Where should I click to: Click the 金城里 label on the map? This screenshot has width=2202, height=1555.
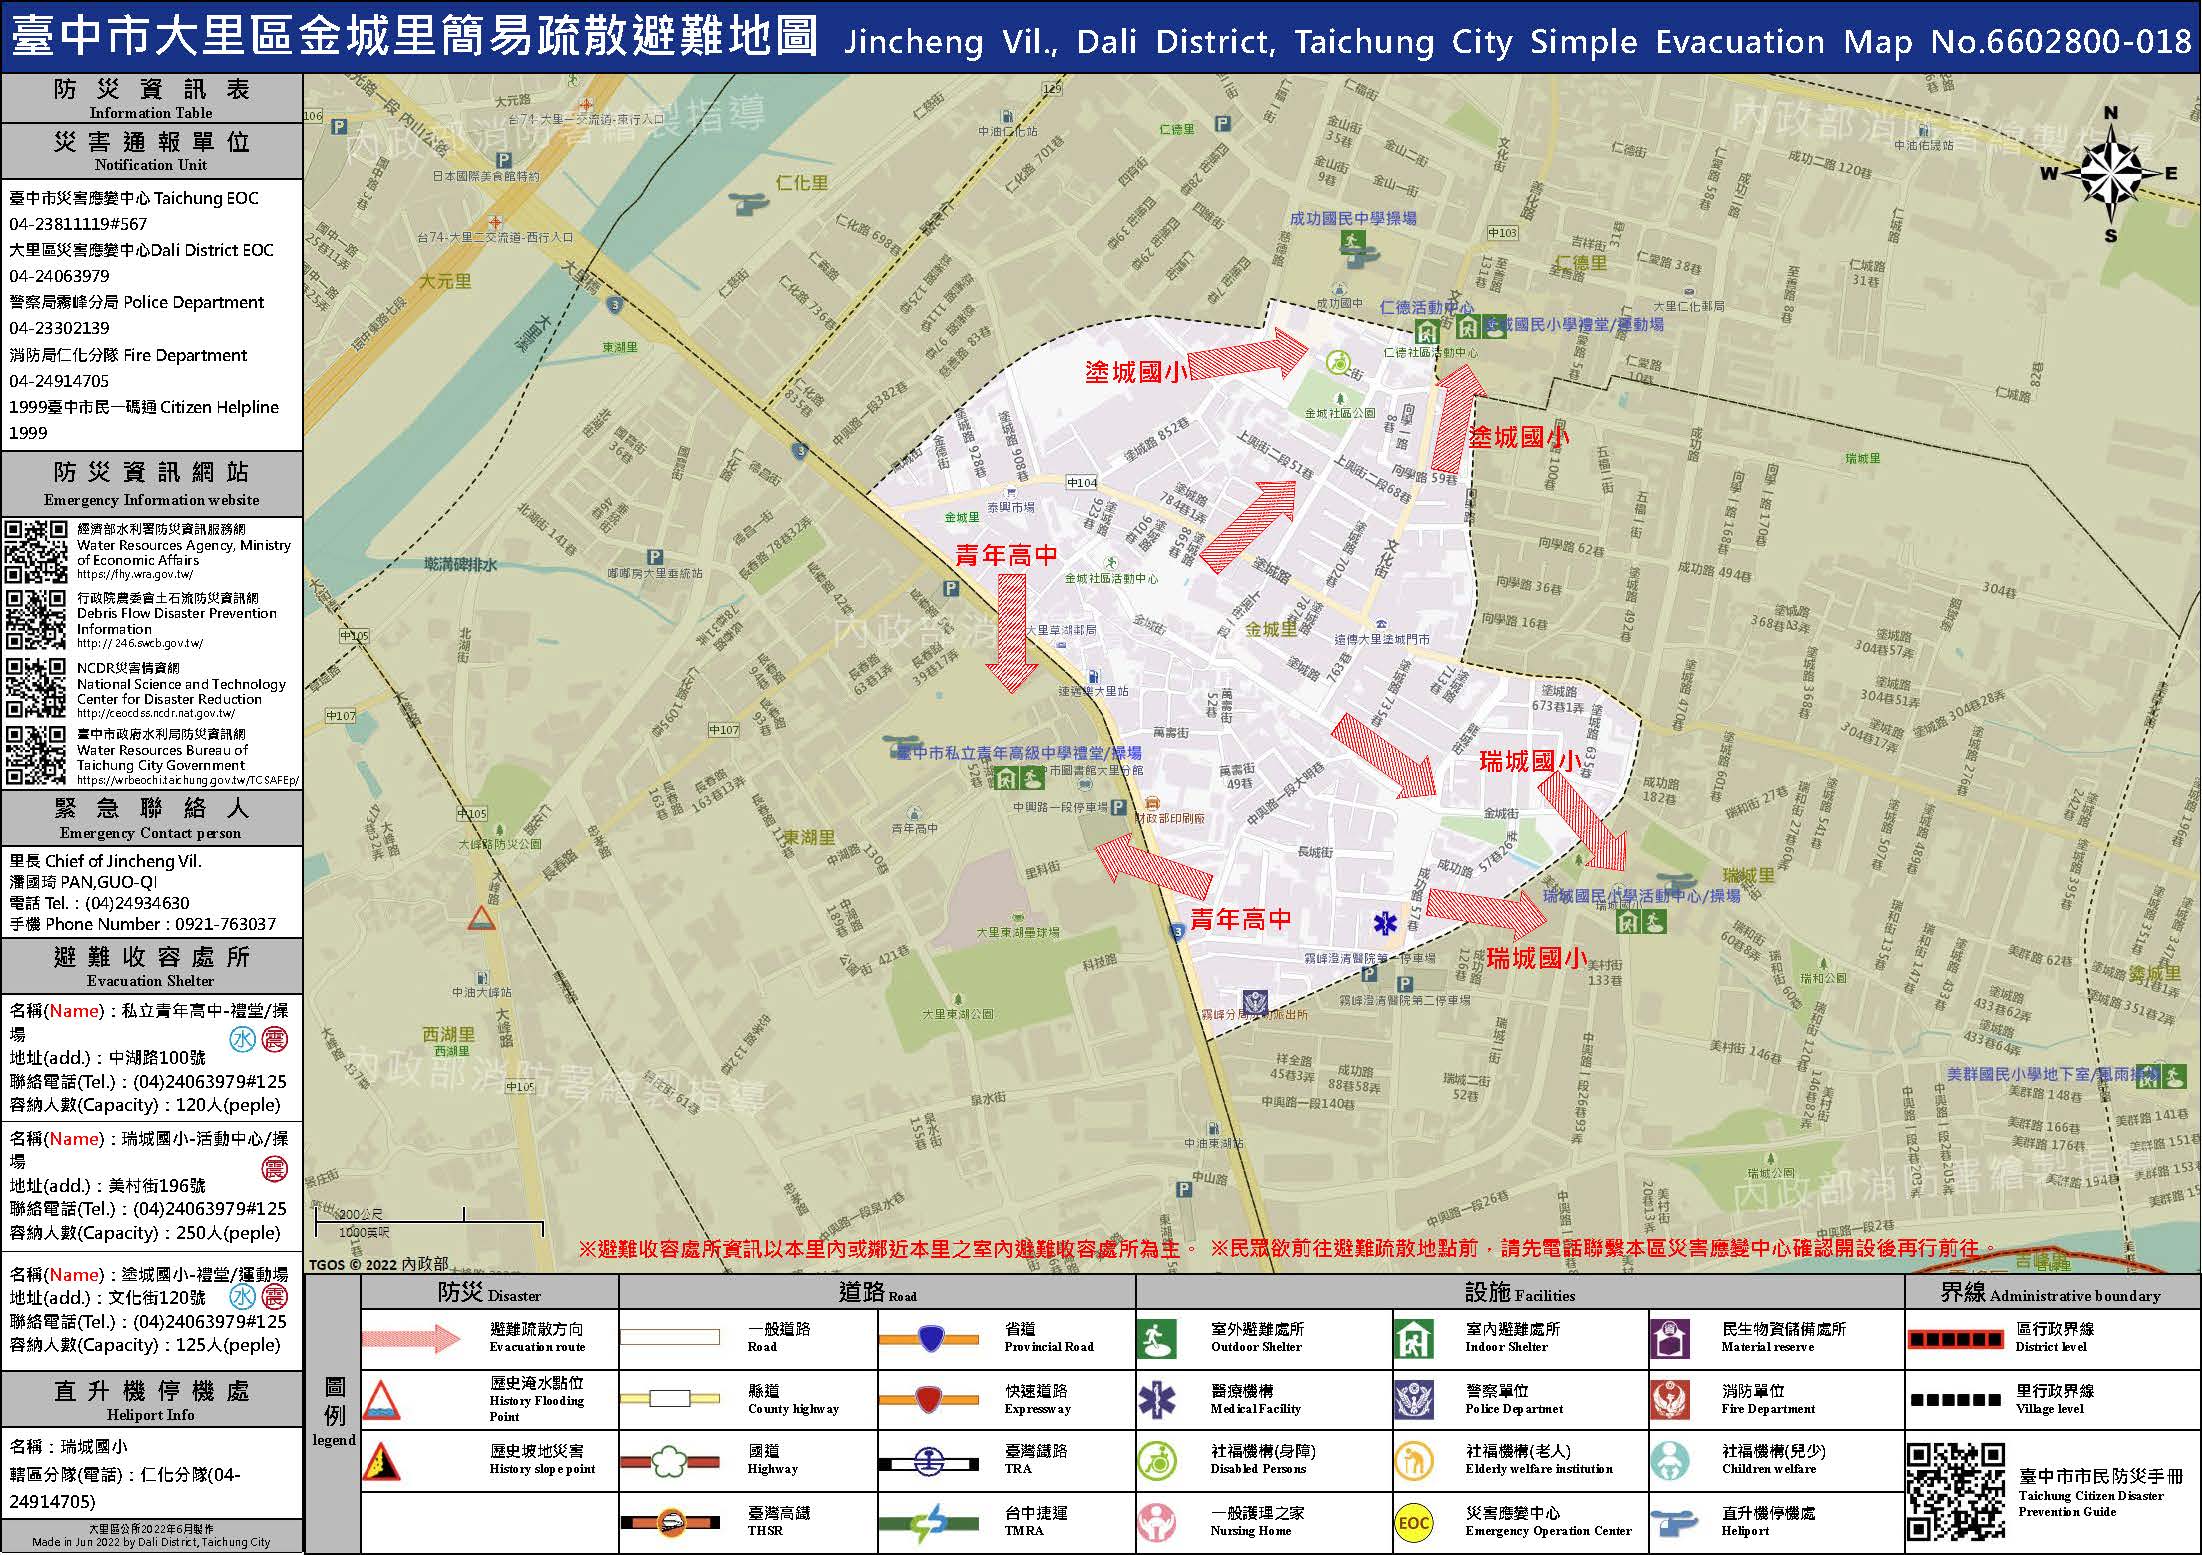[1270, 629]
